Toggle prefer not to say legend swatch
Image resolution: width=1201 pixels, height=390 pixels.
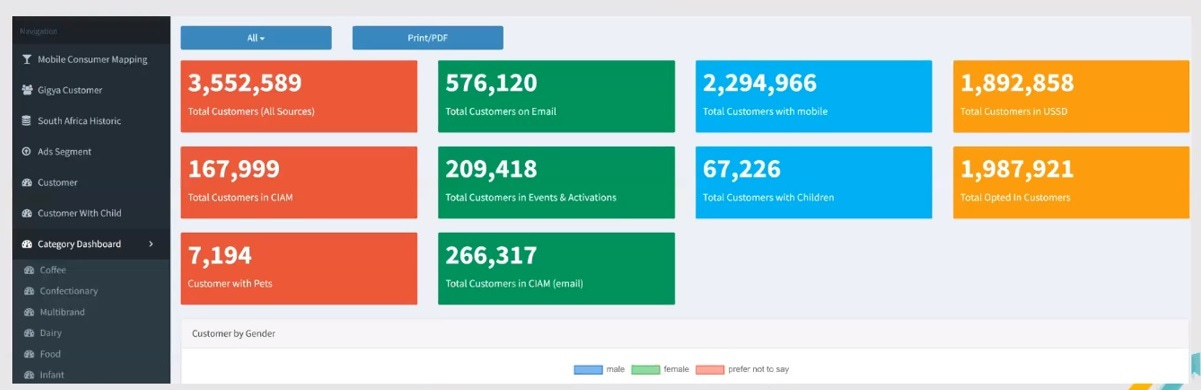tap(709, 370)
